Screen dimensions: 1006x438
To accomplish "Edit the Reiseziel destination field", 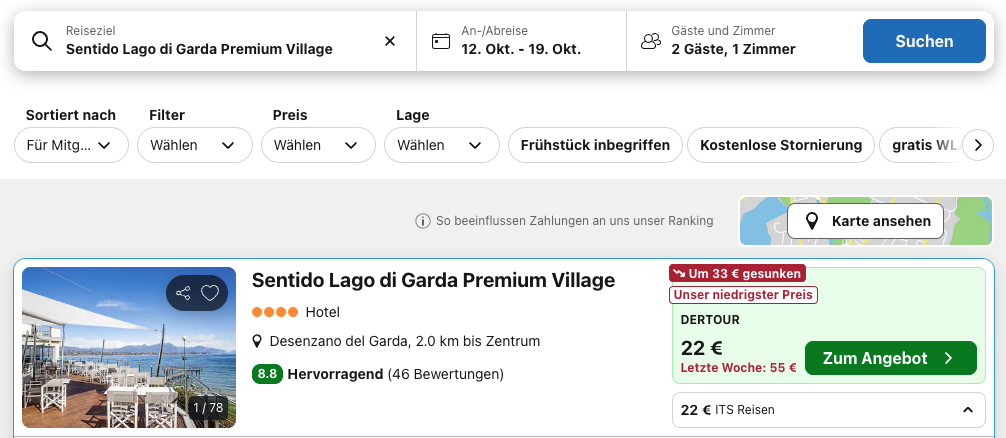I will click(215, 41).
